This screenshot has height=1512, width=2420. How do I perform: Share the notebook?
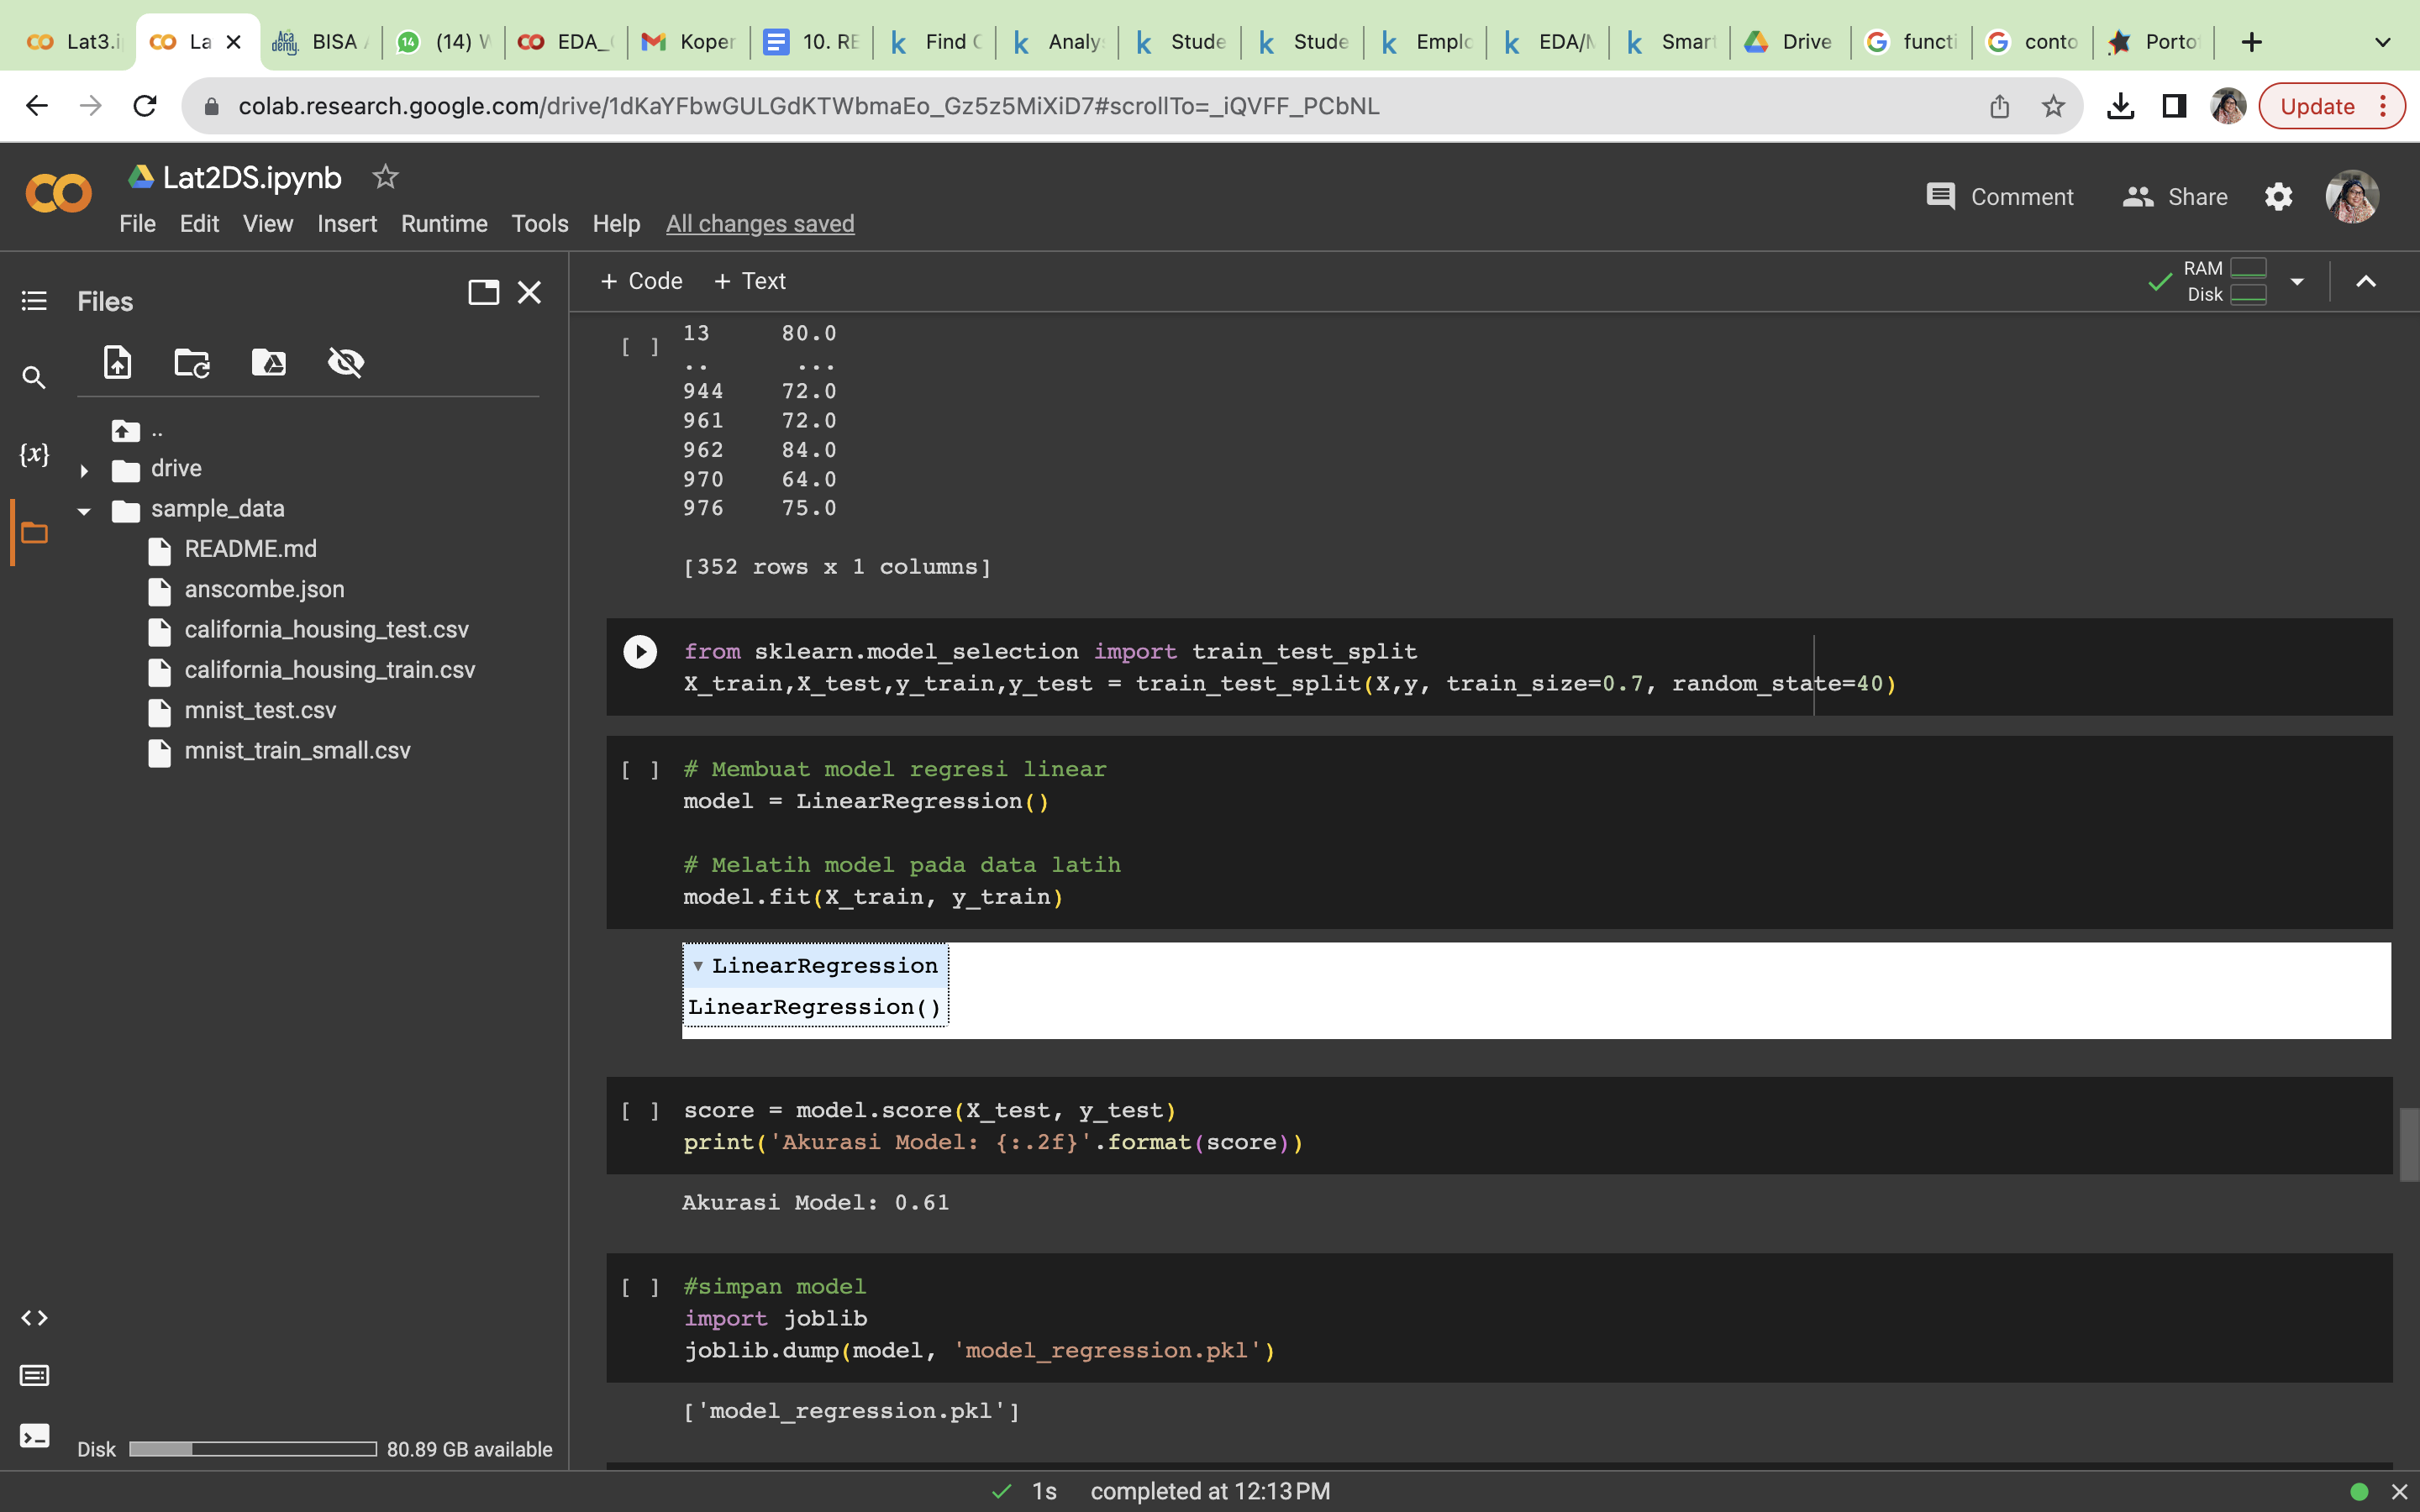click(2175, 197)
